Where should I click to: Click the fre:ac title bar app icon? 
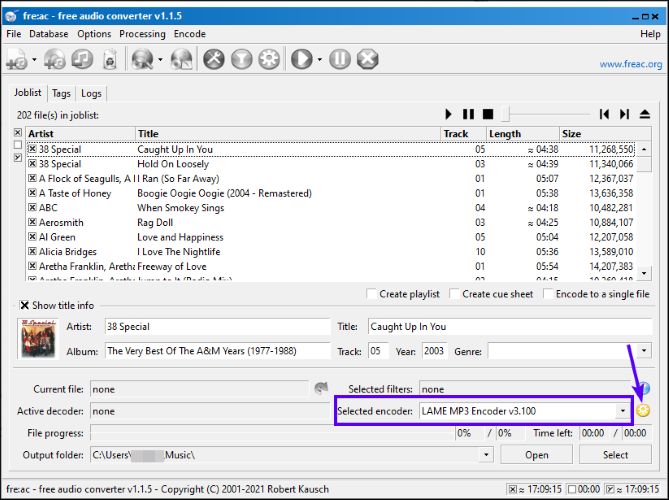(x=11, y=16)
